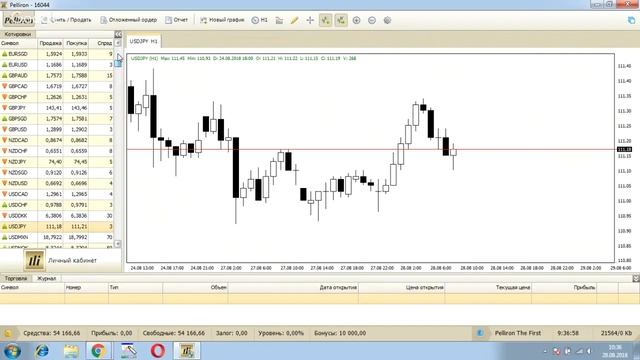Select the USDJPY H1 chart tab
The width and height of the screenshot is (640, 360).
tap(143, 41)
